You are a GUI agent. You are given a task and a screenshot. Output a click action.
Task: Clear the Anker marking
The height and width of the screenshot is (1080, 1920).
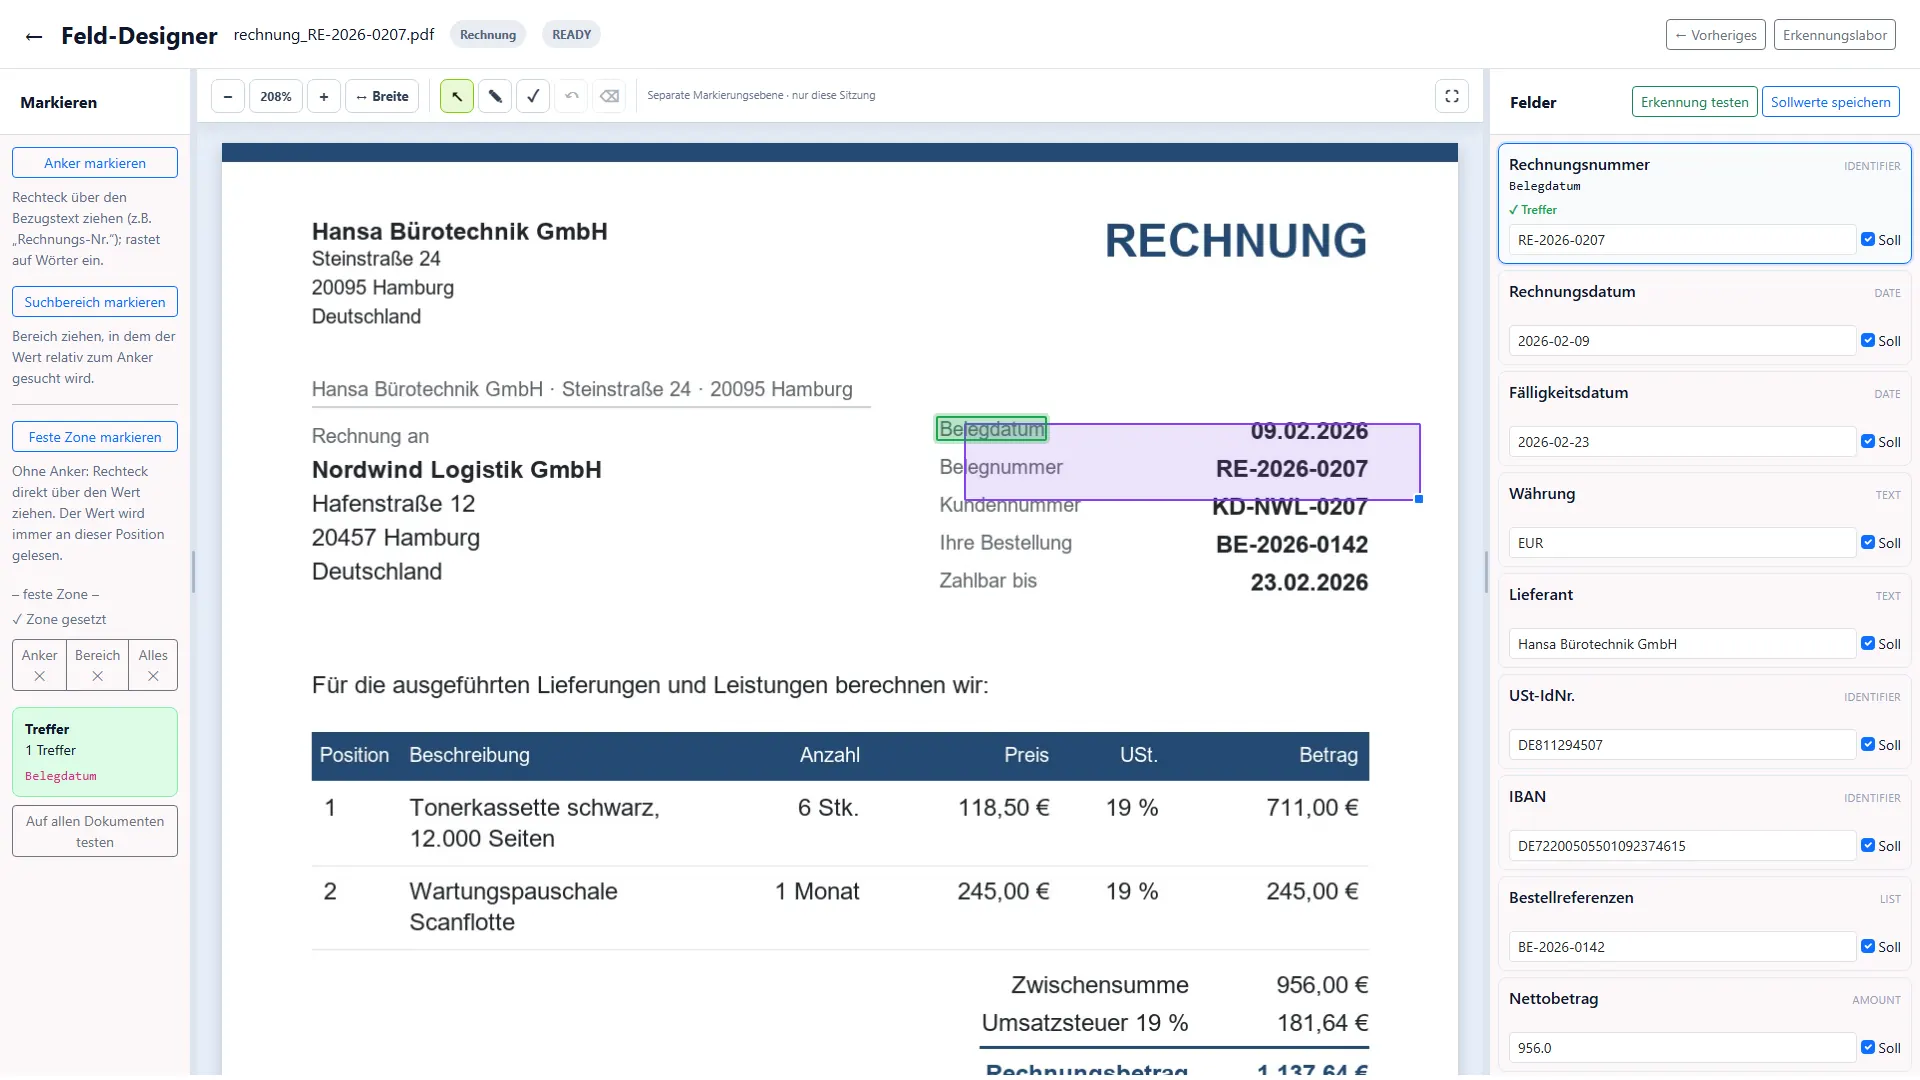40,665
